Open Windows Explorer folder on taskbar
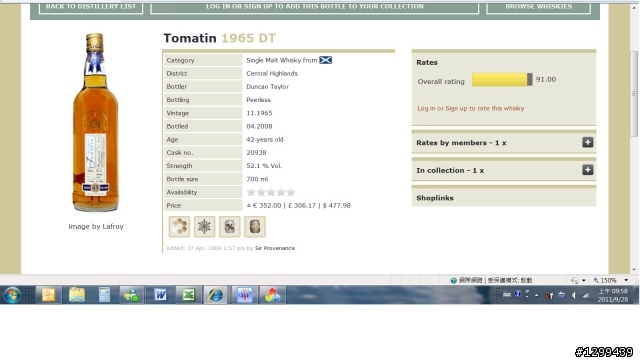This screenshot has width=640, height=360. (77, 295)
